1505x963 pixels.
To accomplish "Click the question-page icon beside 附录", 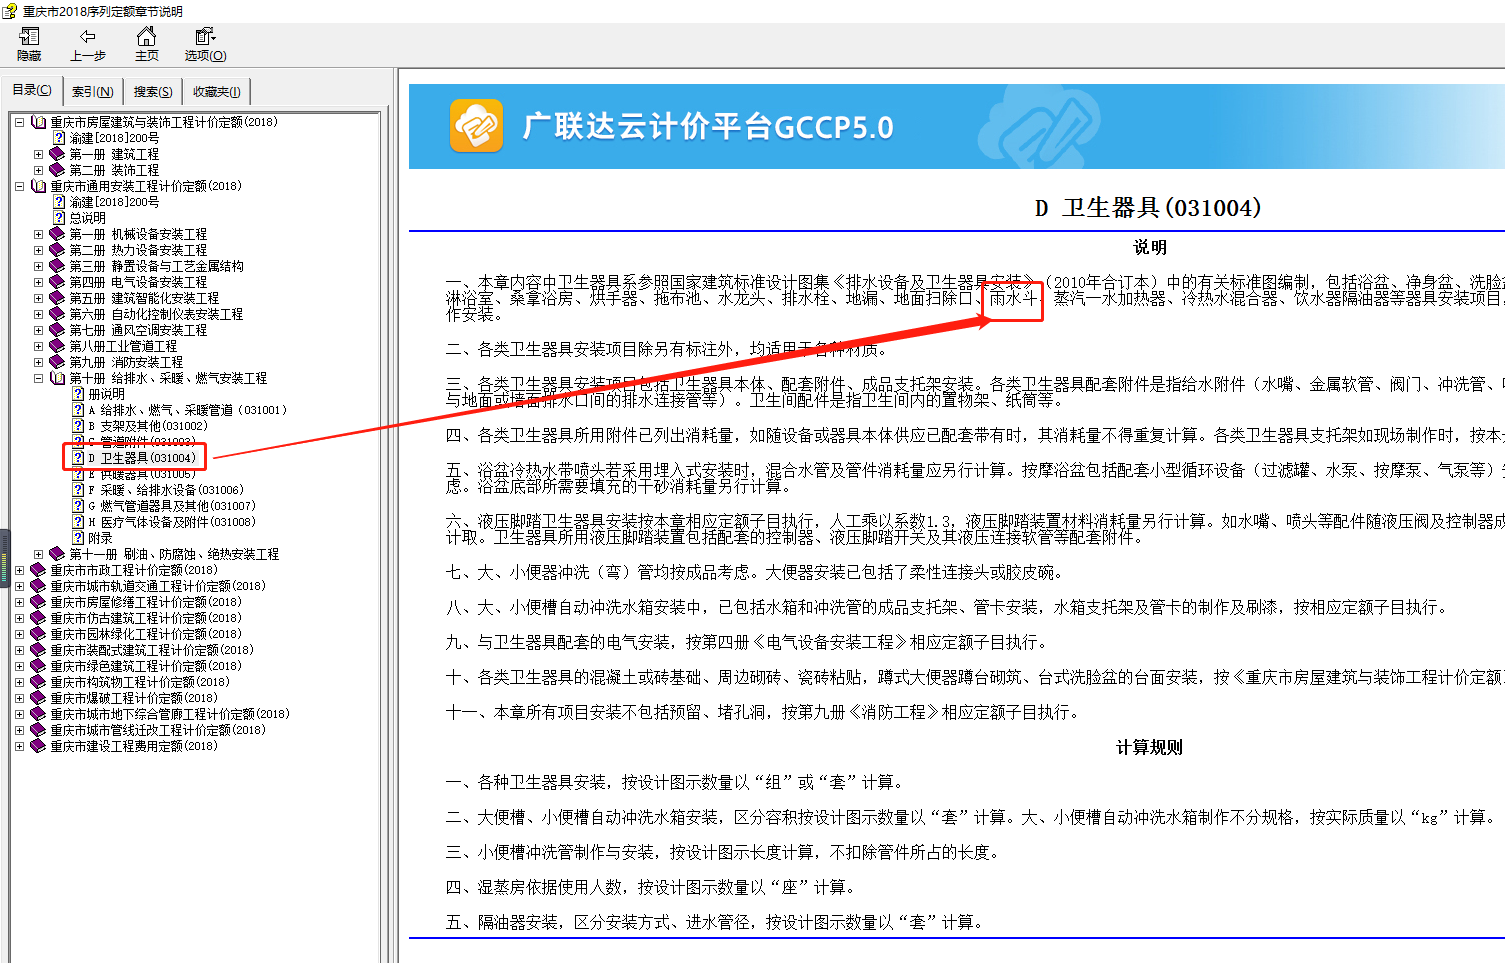I will click(x=78, y=538).
